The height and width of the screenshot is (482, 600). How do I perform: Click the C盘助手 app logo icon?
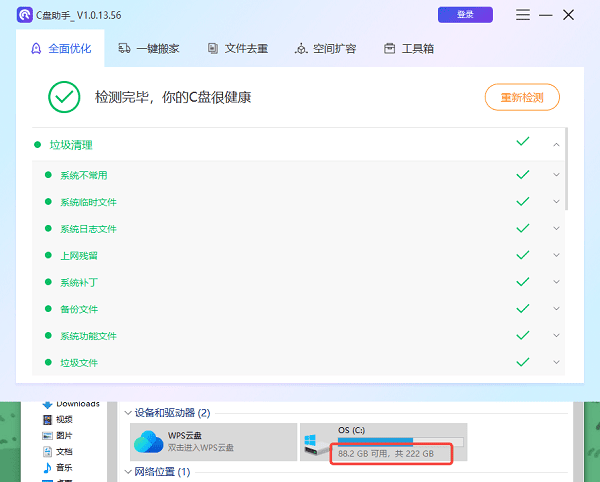click(x=25, y=15)
